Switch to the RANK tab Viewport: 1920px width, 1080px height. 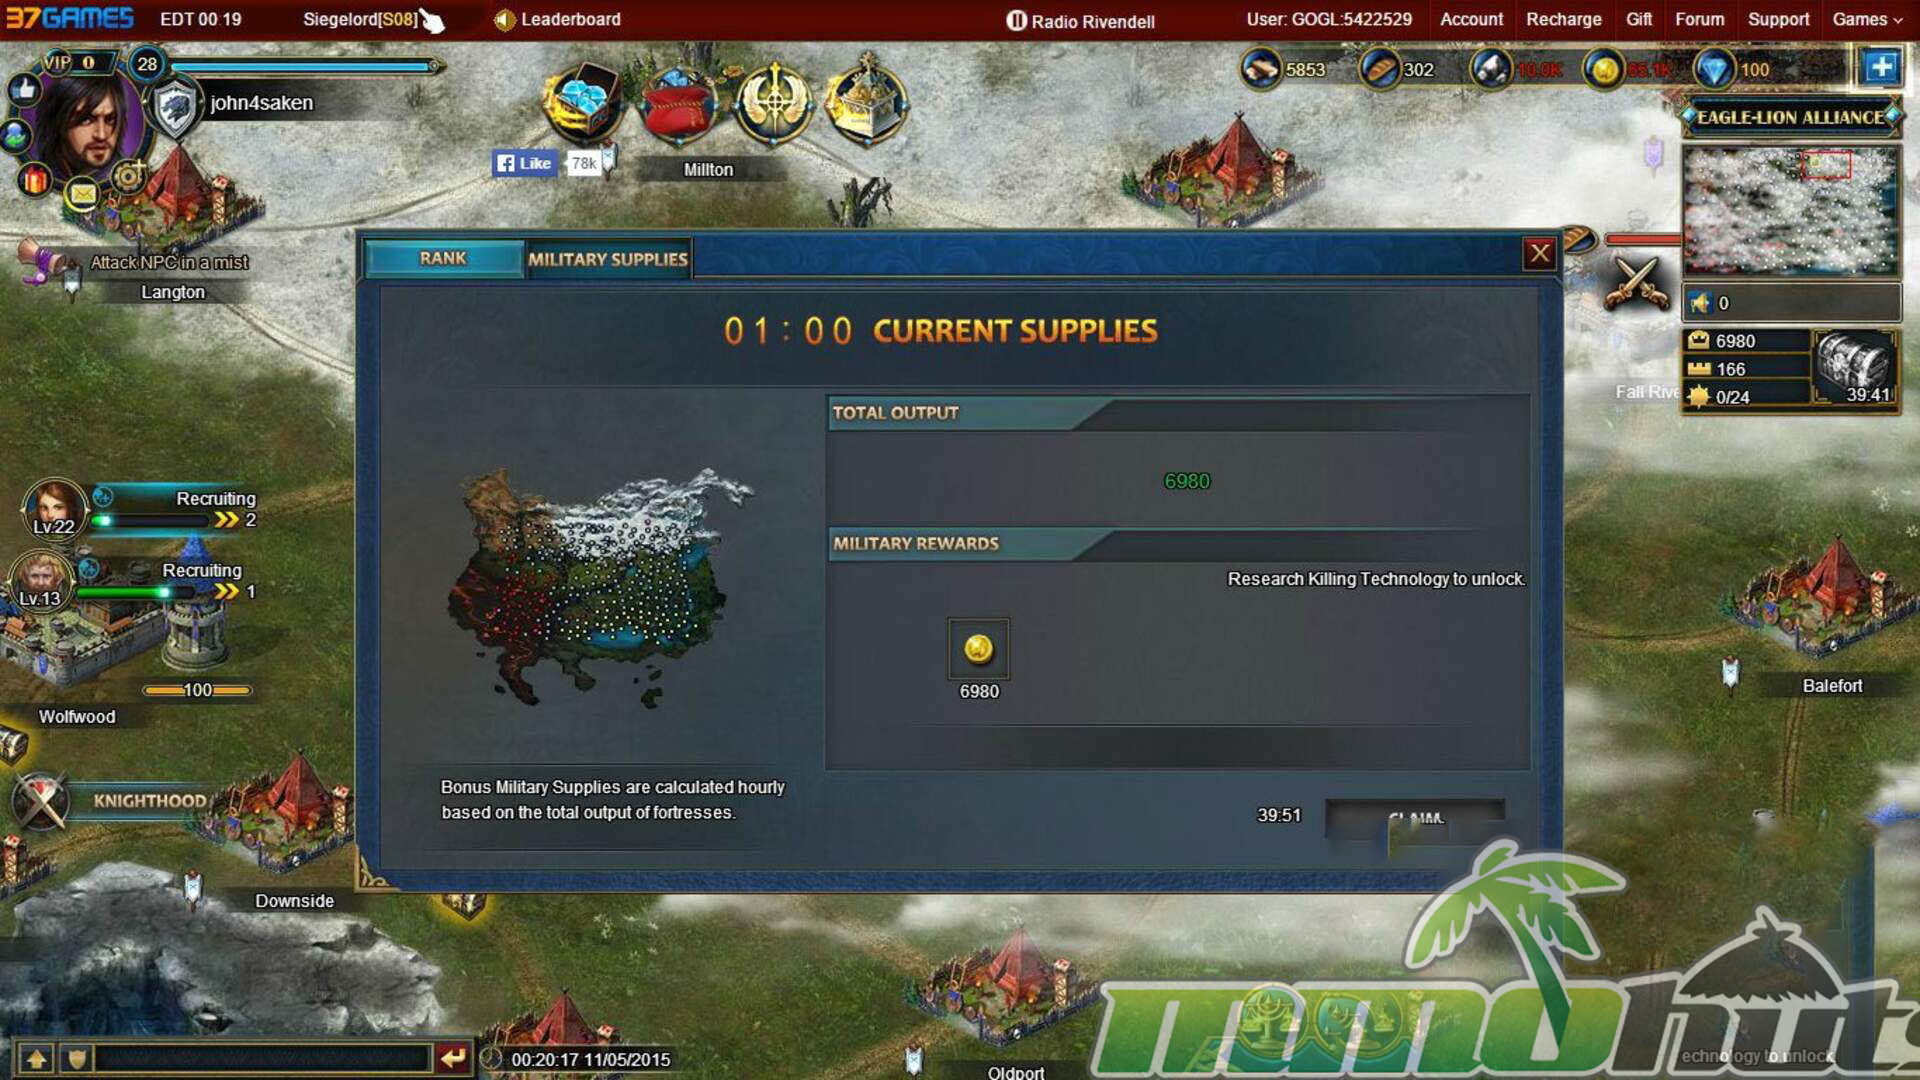click(444, 258)
